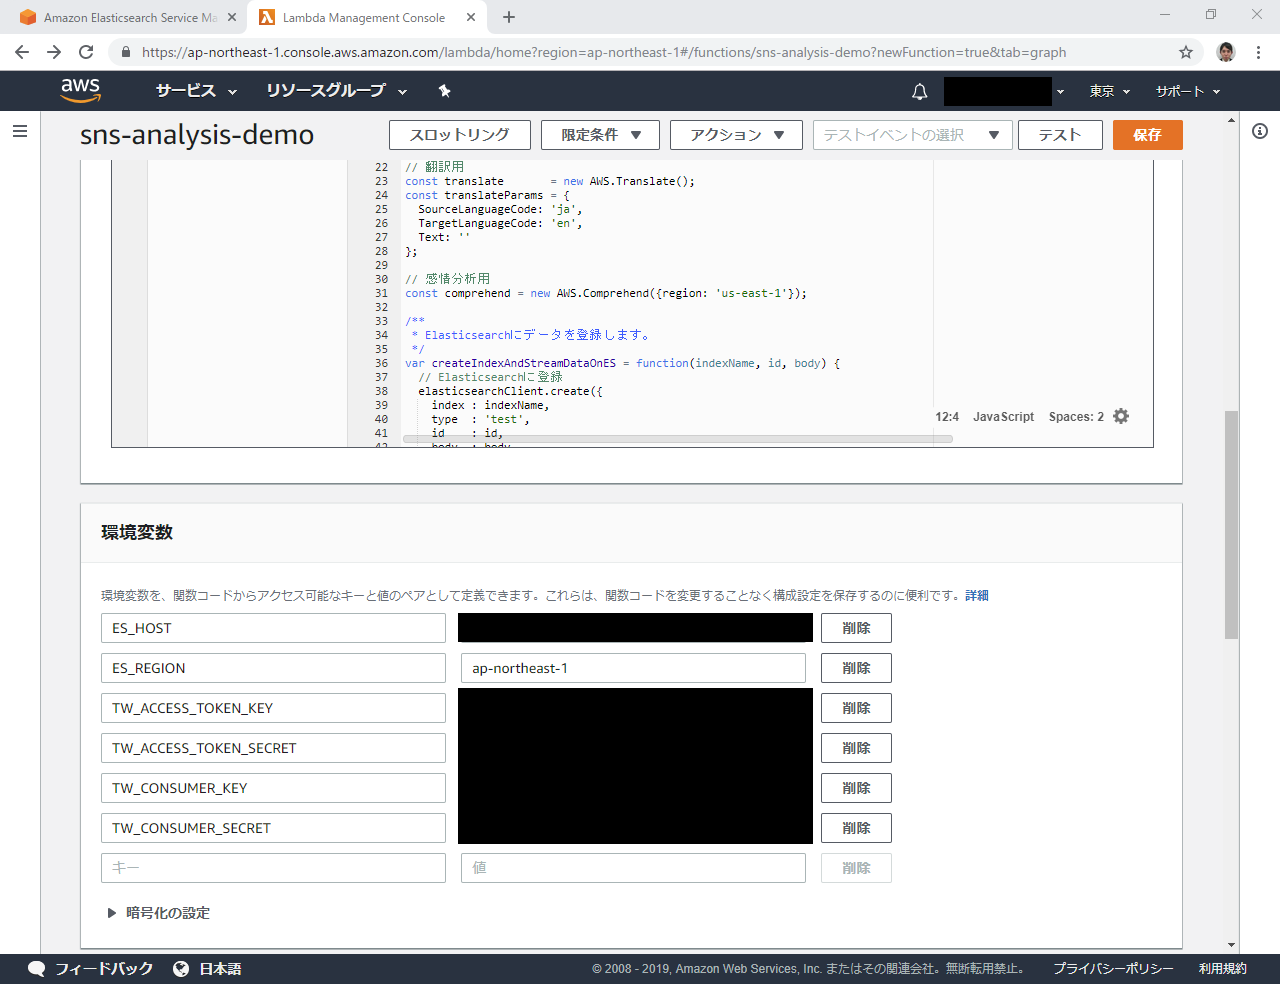Click the globe icon for 日本語 language
Viewport: 1280px width, 984px height.
click(181, 968)
